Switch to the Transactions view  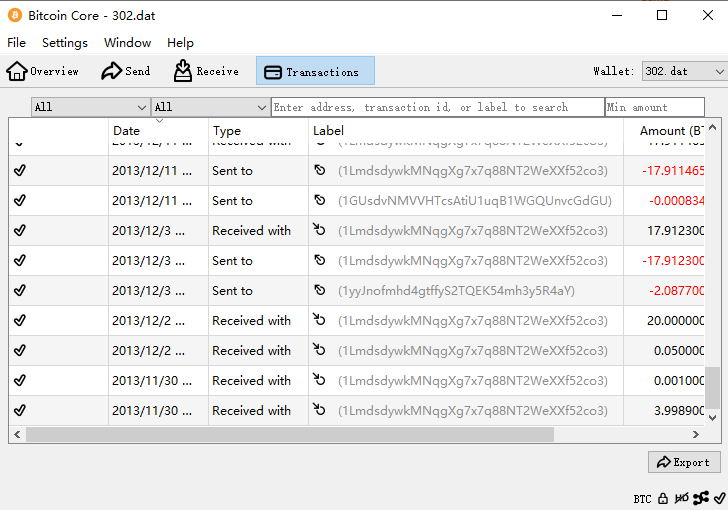(315, 71)
